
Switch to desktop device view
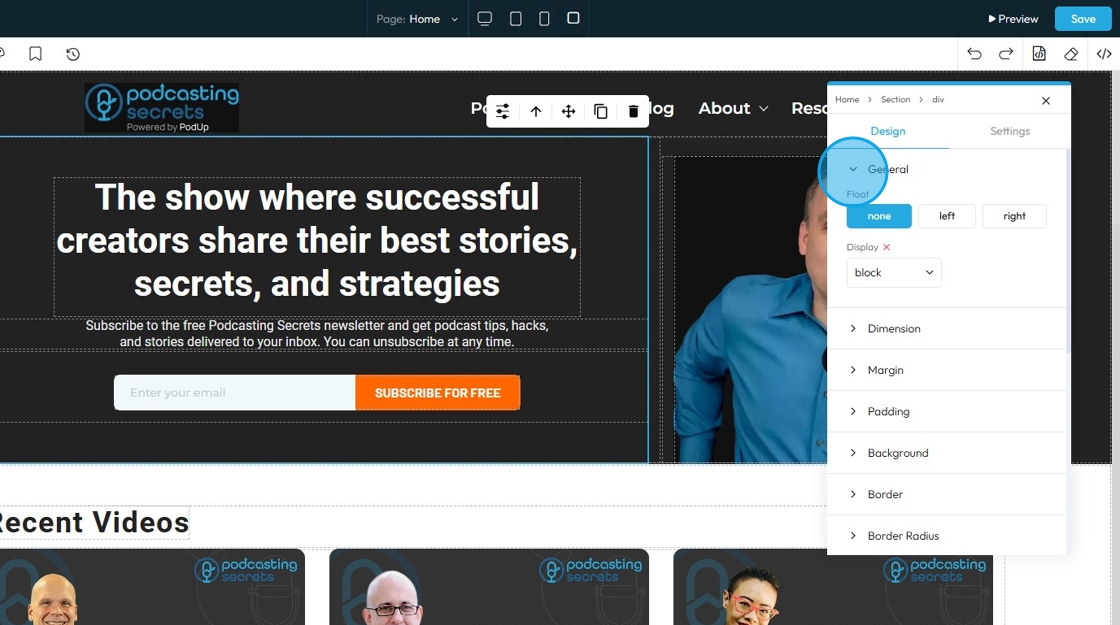484,19
